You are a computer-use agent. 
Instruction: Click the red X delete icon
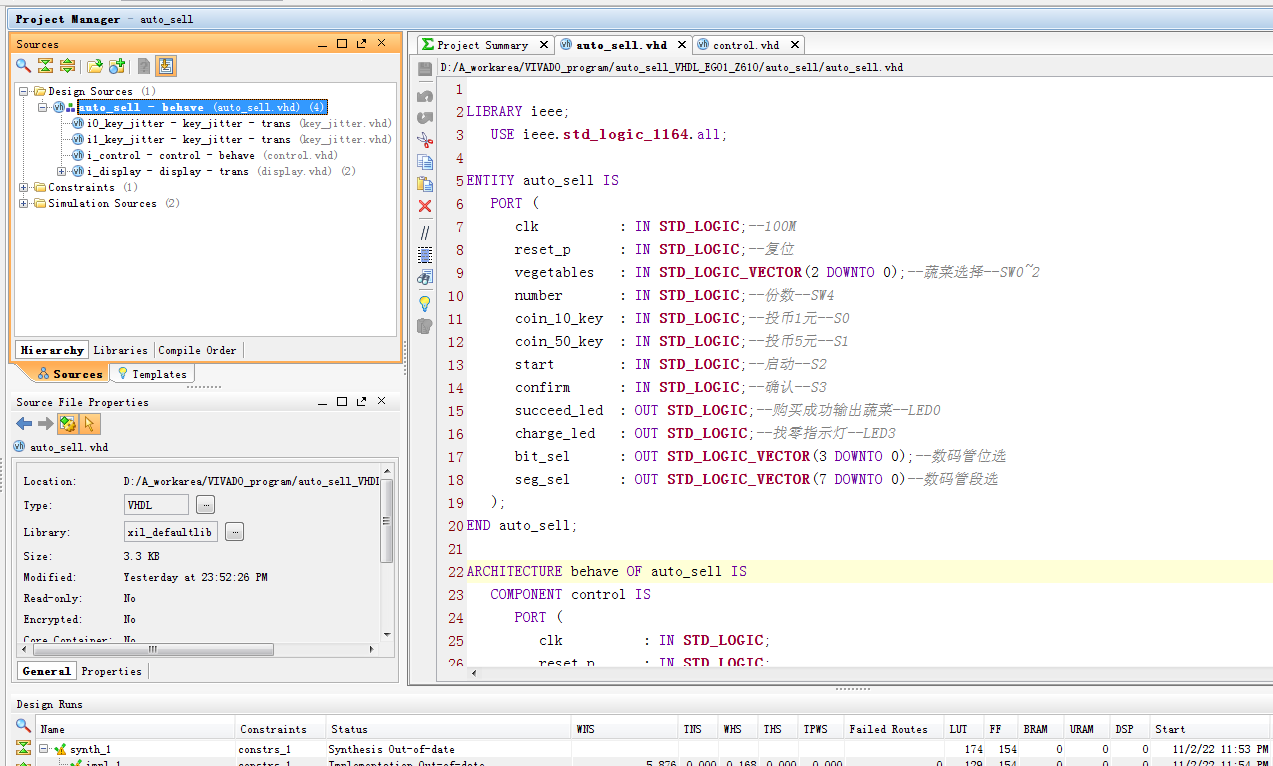tap(425, 206)
